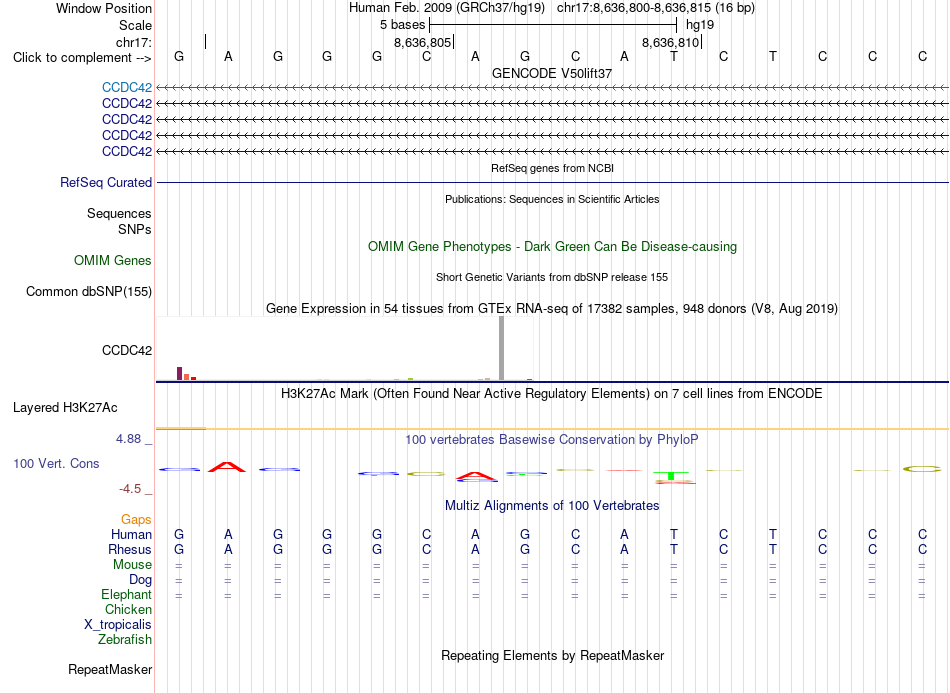Click the chr17: base position label

(134, 42)
